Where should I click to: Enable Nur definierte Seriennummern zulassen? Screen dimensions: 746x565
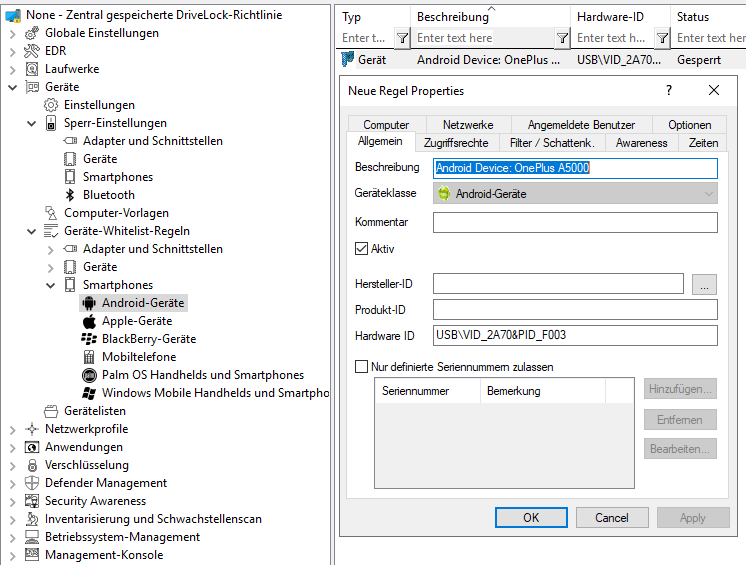point(362,367)
